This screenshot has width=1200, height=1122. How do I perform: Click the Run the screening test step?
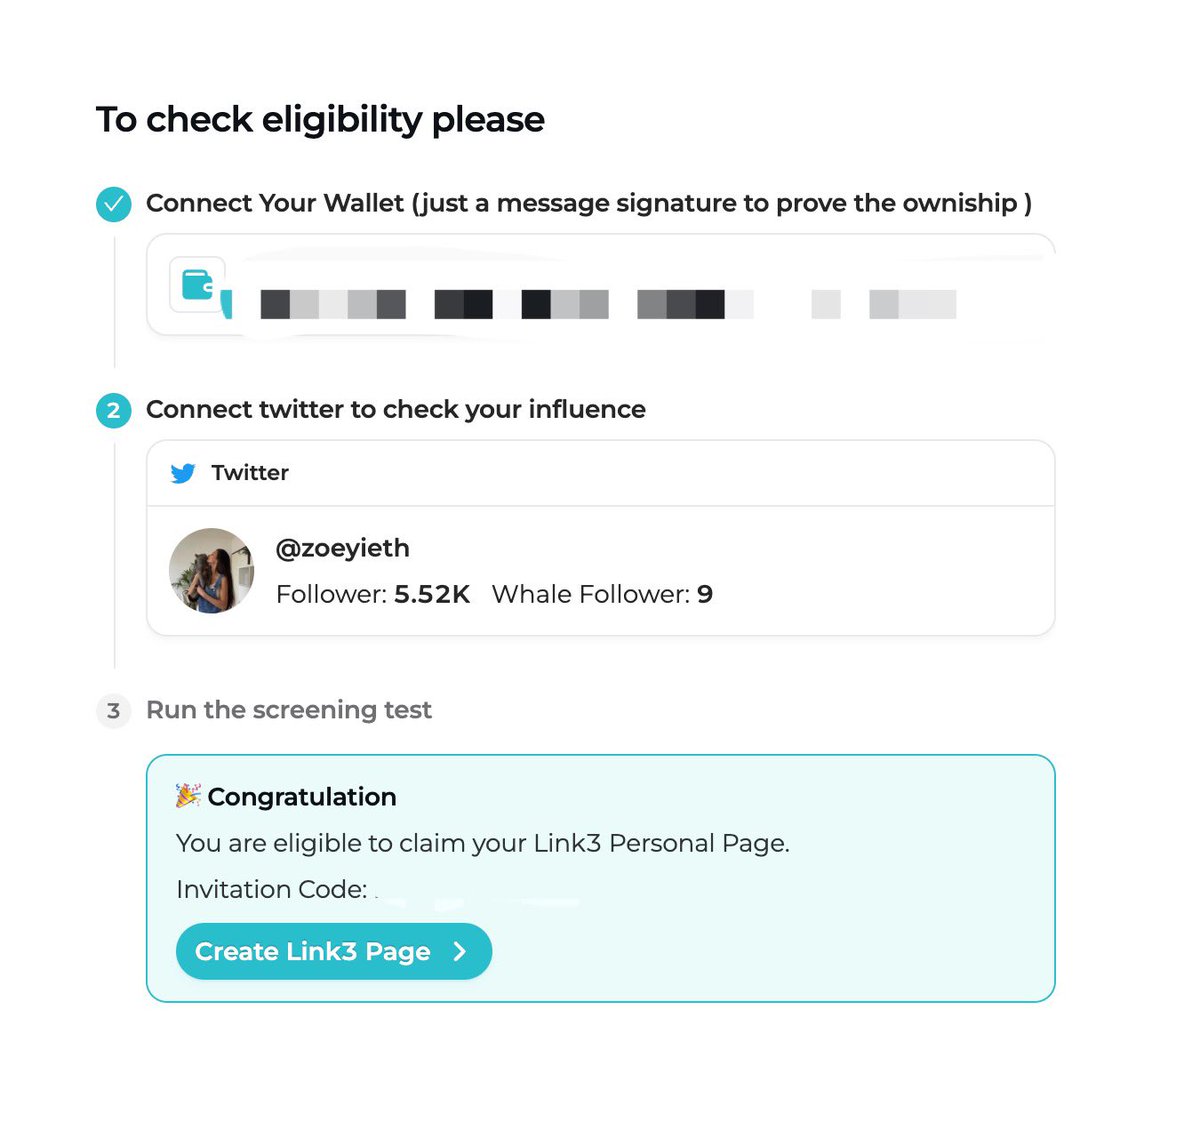(x=289, y=710)
